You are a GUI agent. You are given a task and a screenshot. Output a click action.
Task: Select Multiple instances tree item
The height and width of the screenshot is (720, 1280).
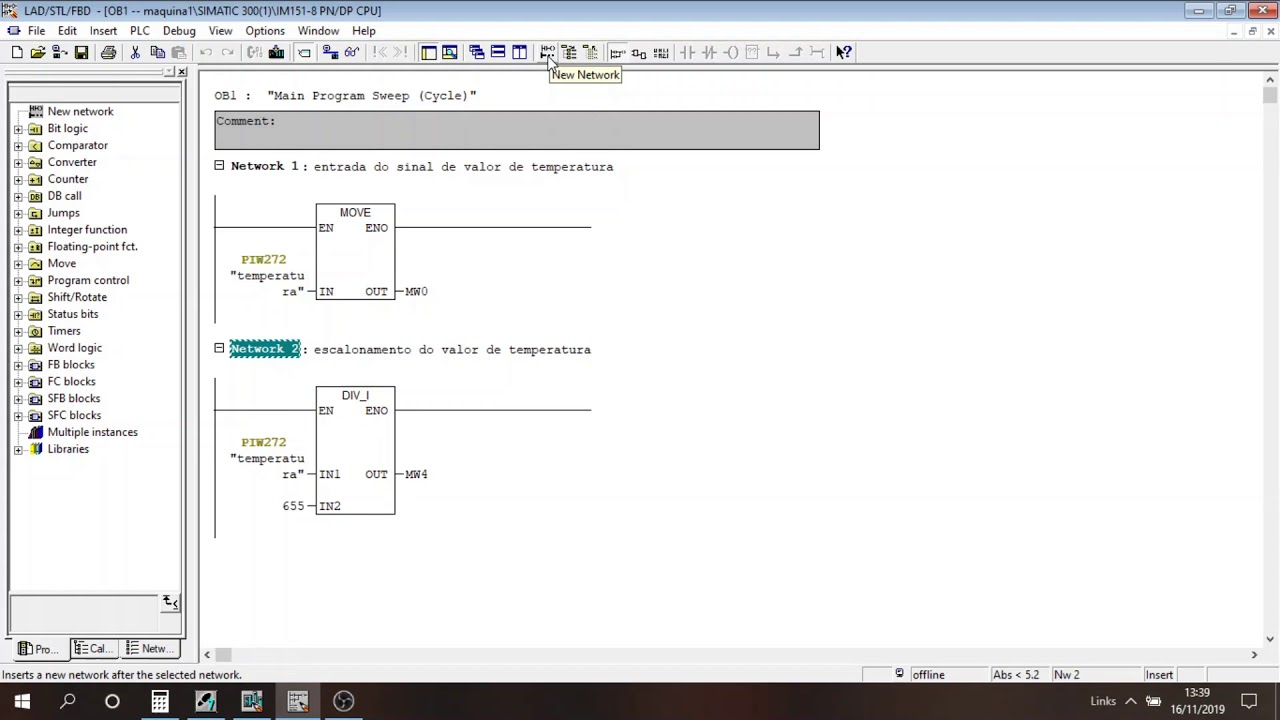(x=92, y=432)
